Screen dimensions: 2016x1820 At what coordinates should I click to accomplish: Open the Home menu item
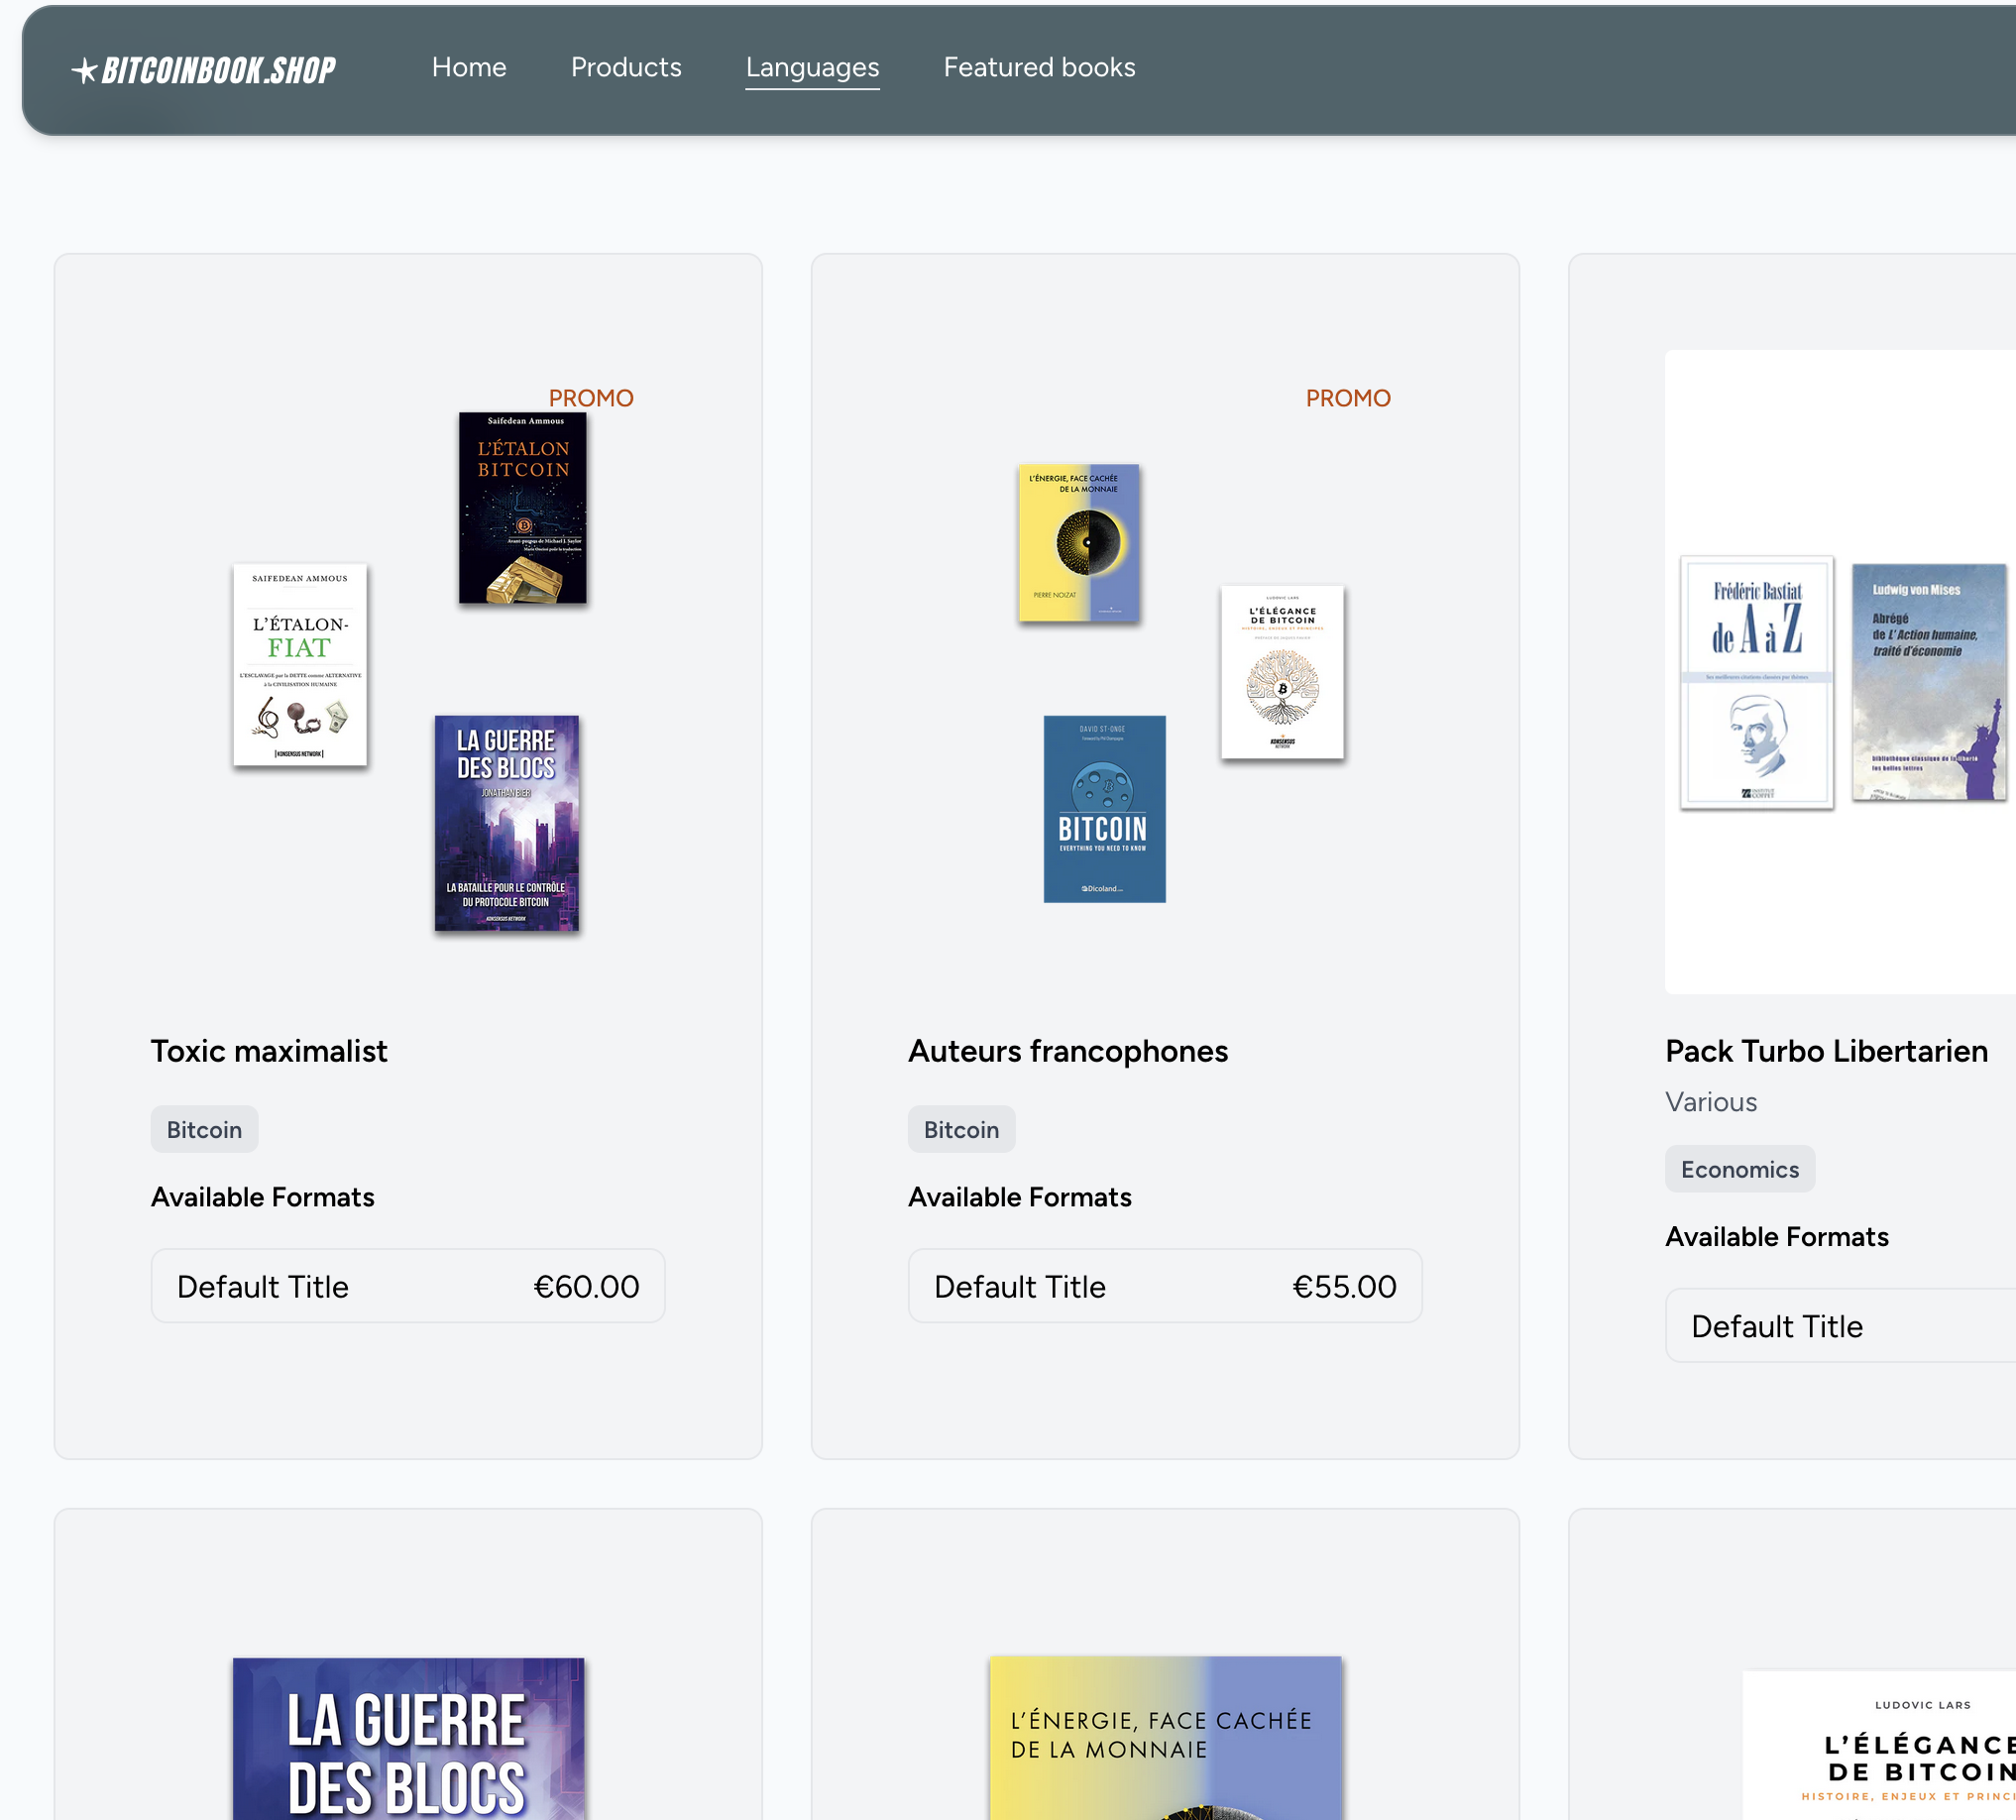pos(469,67)
